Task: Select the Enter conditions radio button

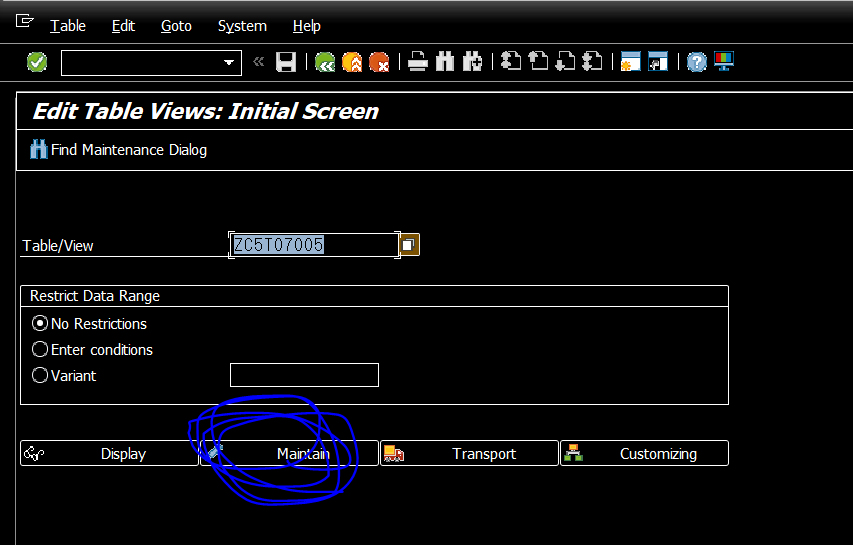Action: pyautogui.click(x=40, y=349)
